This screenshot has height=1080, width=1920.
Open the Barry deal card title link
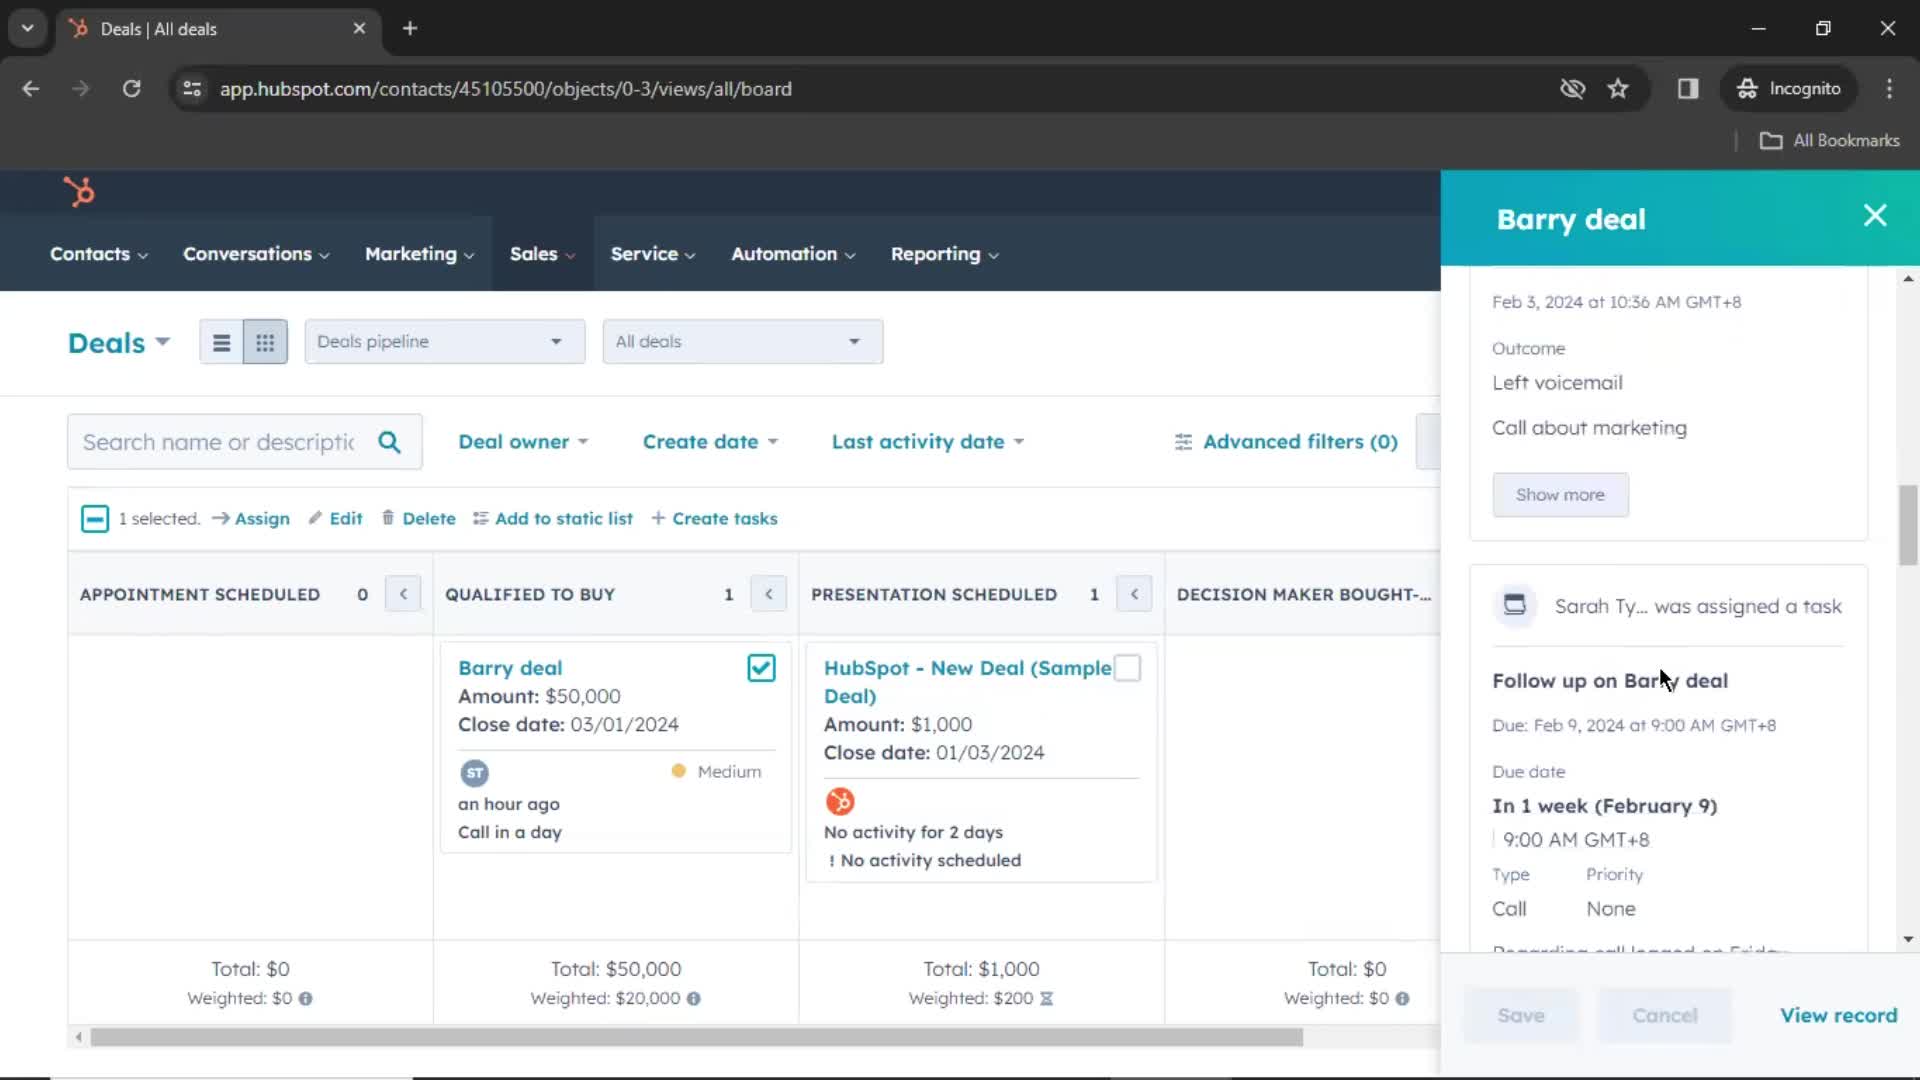pos(510,667)
